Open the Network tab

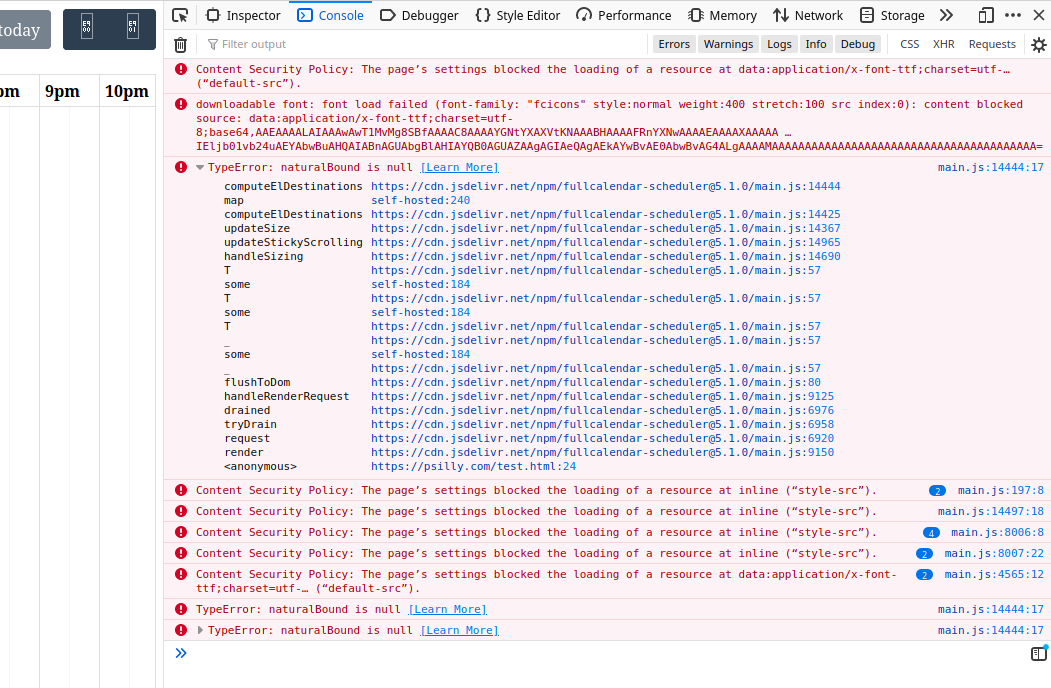point(808,15)
